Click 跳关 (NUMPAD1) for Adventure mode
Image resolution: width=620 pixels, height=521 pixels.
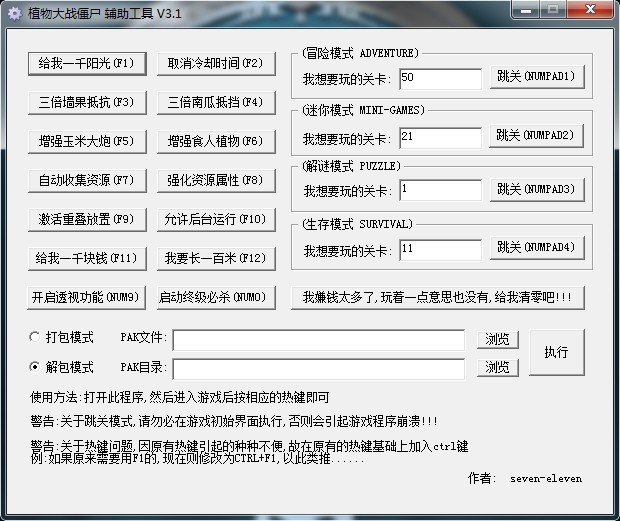click(x=537, y=77)
